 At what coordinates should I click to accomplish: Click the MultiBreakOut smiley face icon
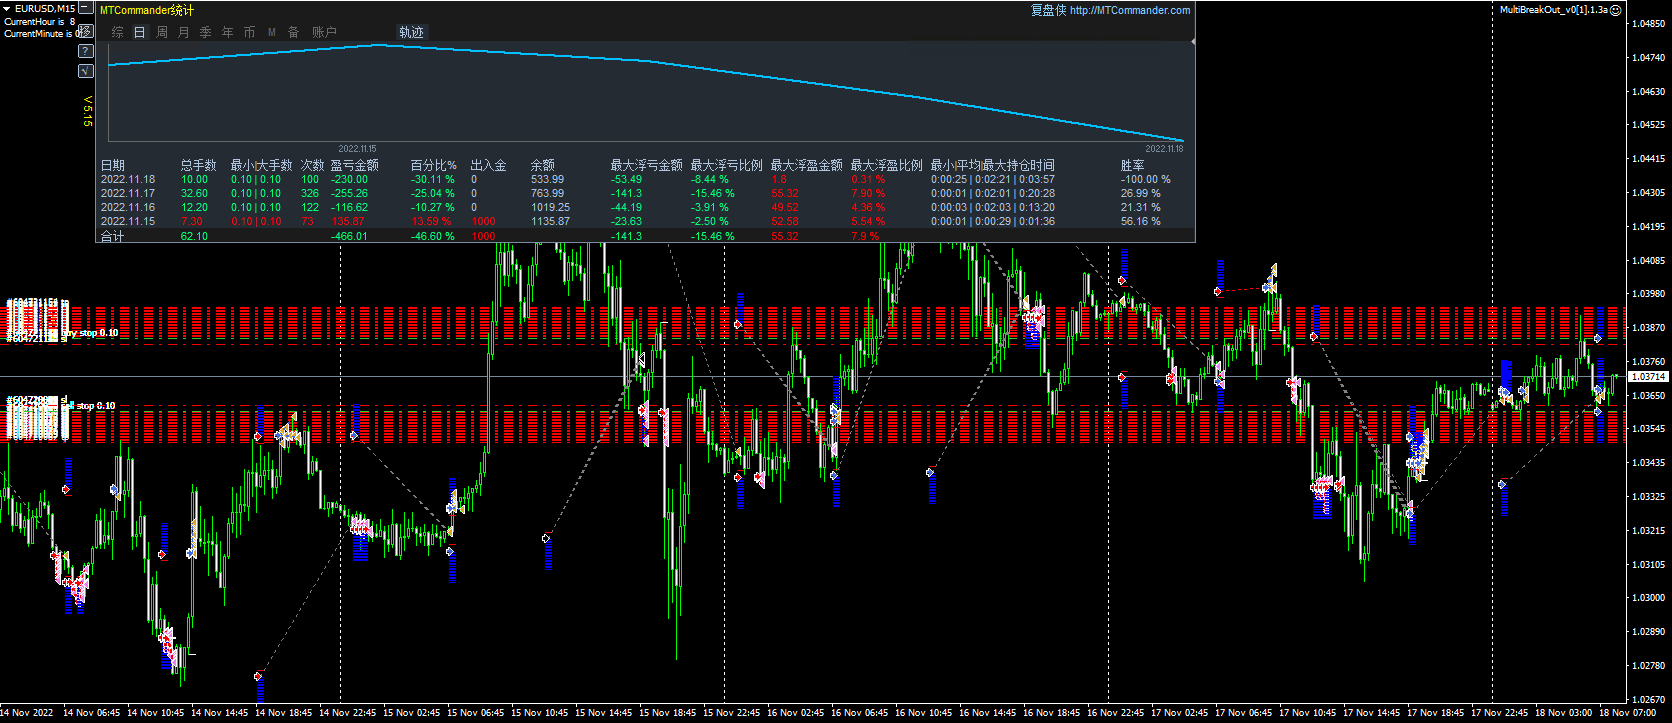point(1615,10)
